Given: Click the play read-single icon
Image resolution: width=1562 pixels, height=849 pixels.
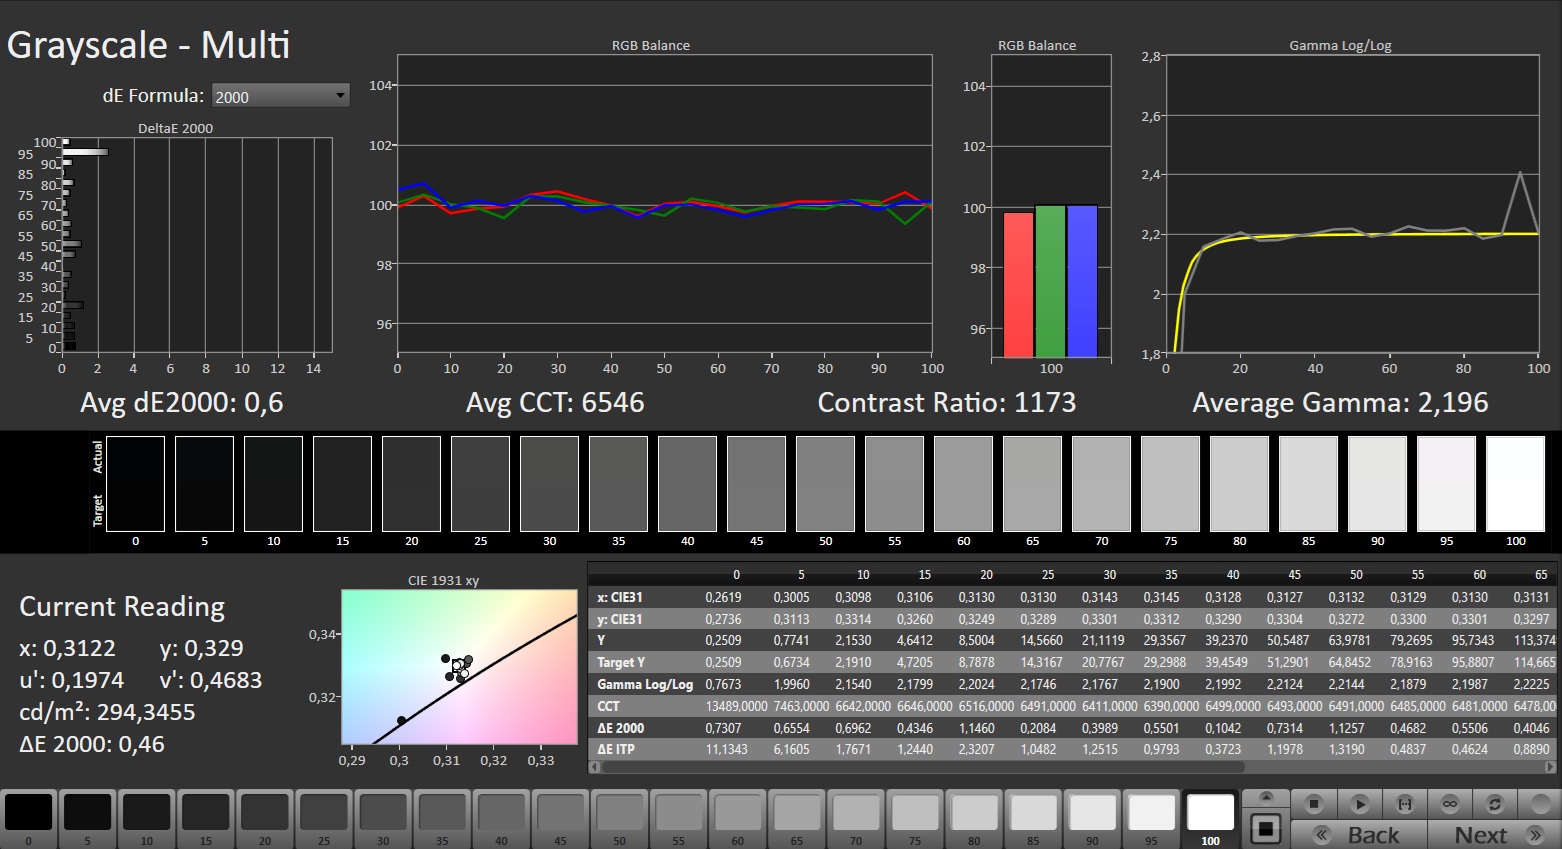Looking at the screenshot, I should 1359,804.
